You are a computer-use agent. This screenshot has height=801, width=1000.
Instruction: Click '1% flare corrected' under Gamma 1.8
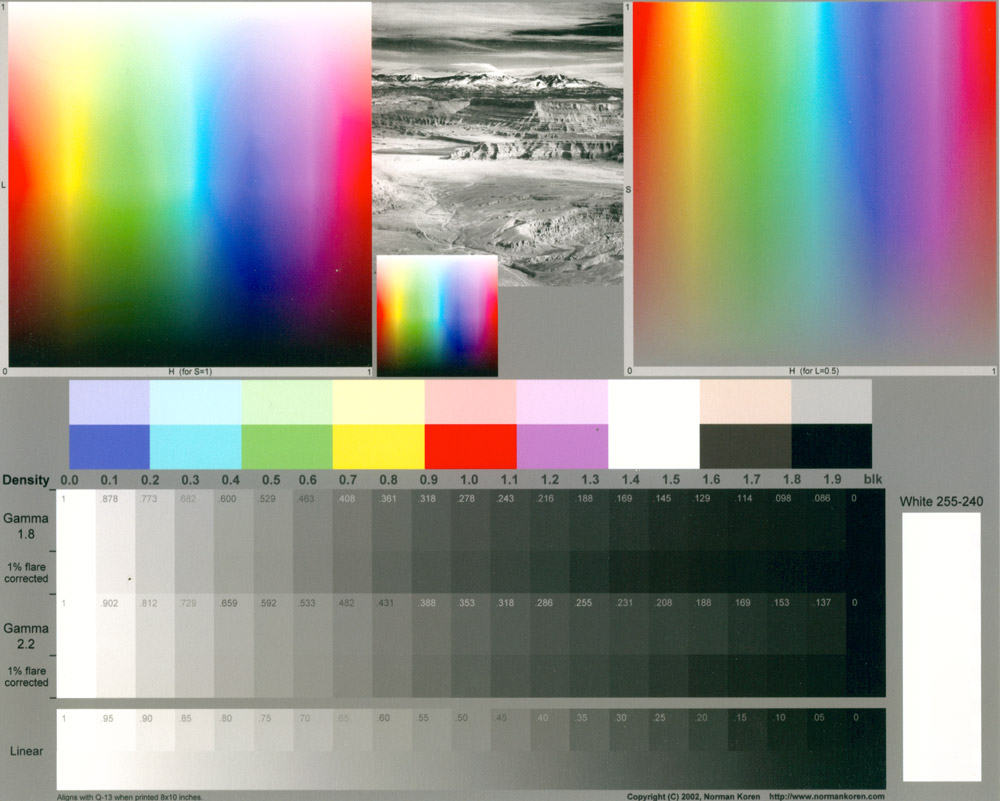coord(26,573)
